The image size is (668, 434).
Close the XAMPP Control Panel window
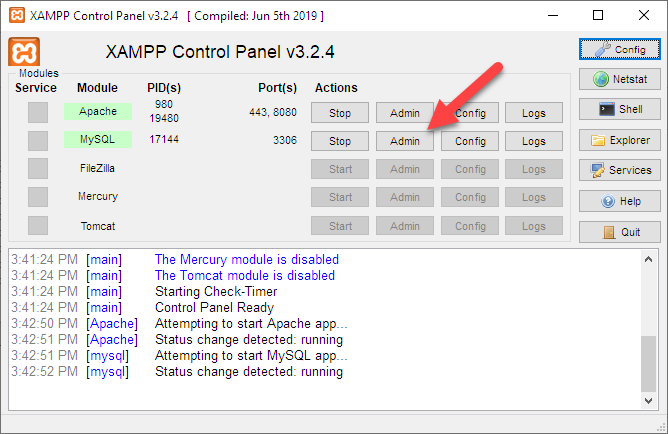click(644, 16)
